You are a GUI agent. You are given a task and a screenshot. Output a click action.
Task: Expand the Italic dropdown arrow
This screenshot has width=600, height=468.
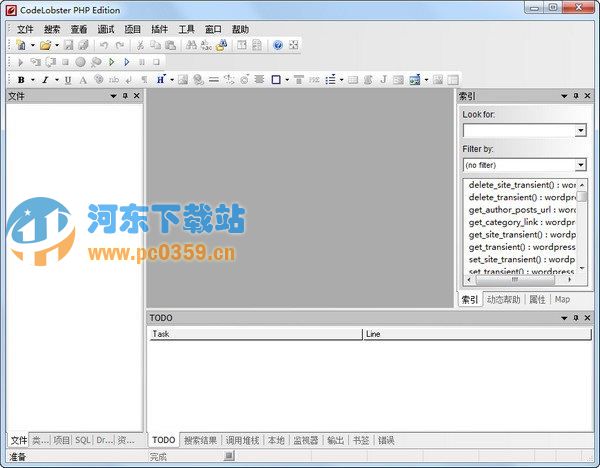point(57,80)
